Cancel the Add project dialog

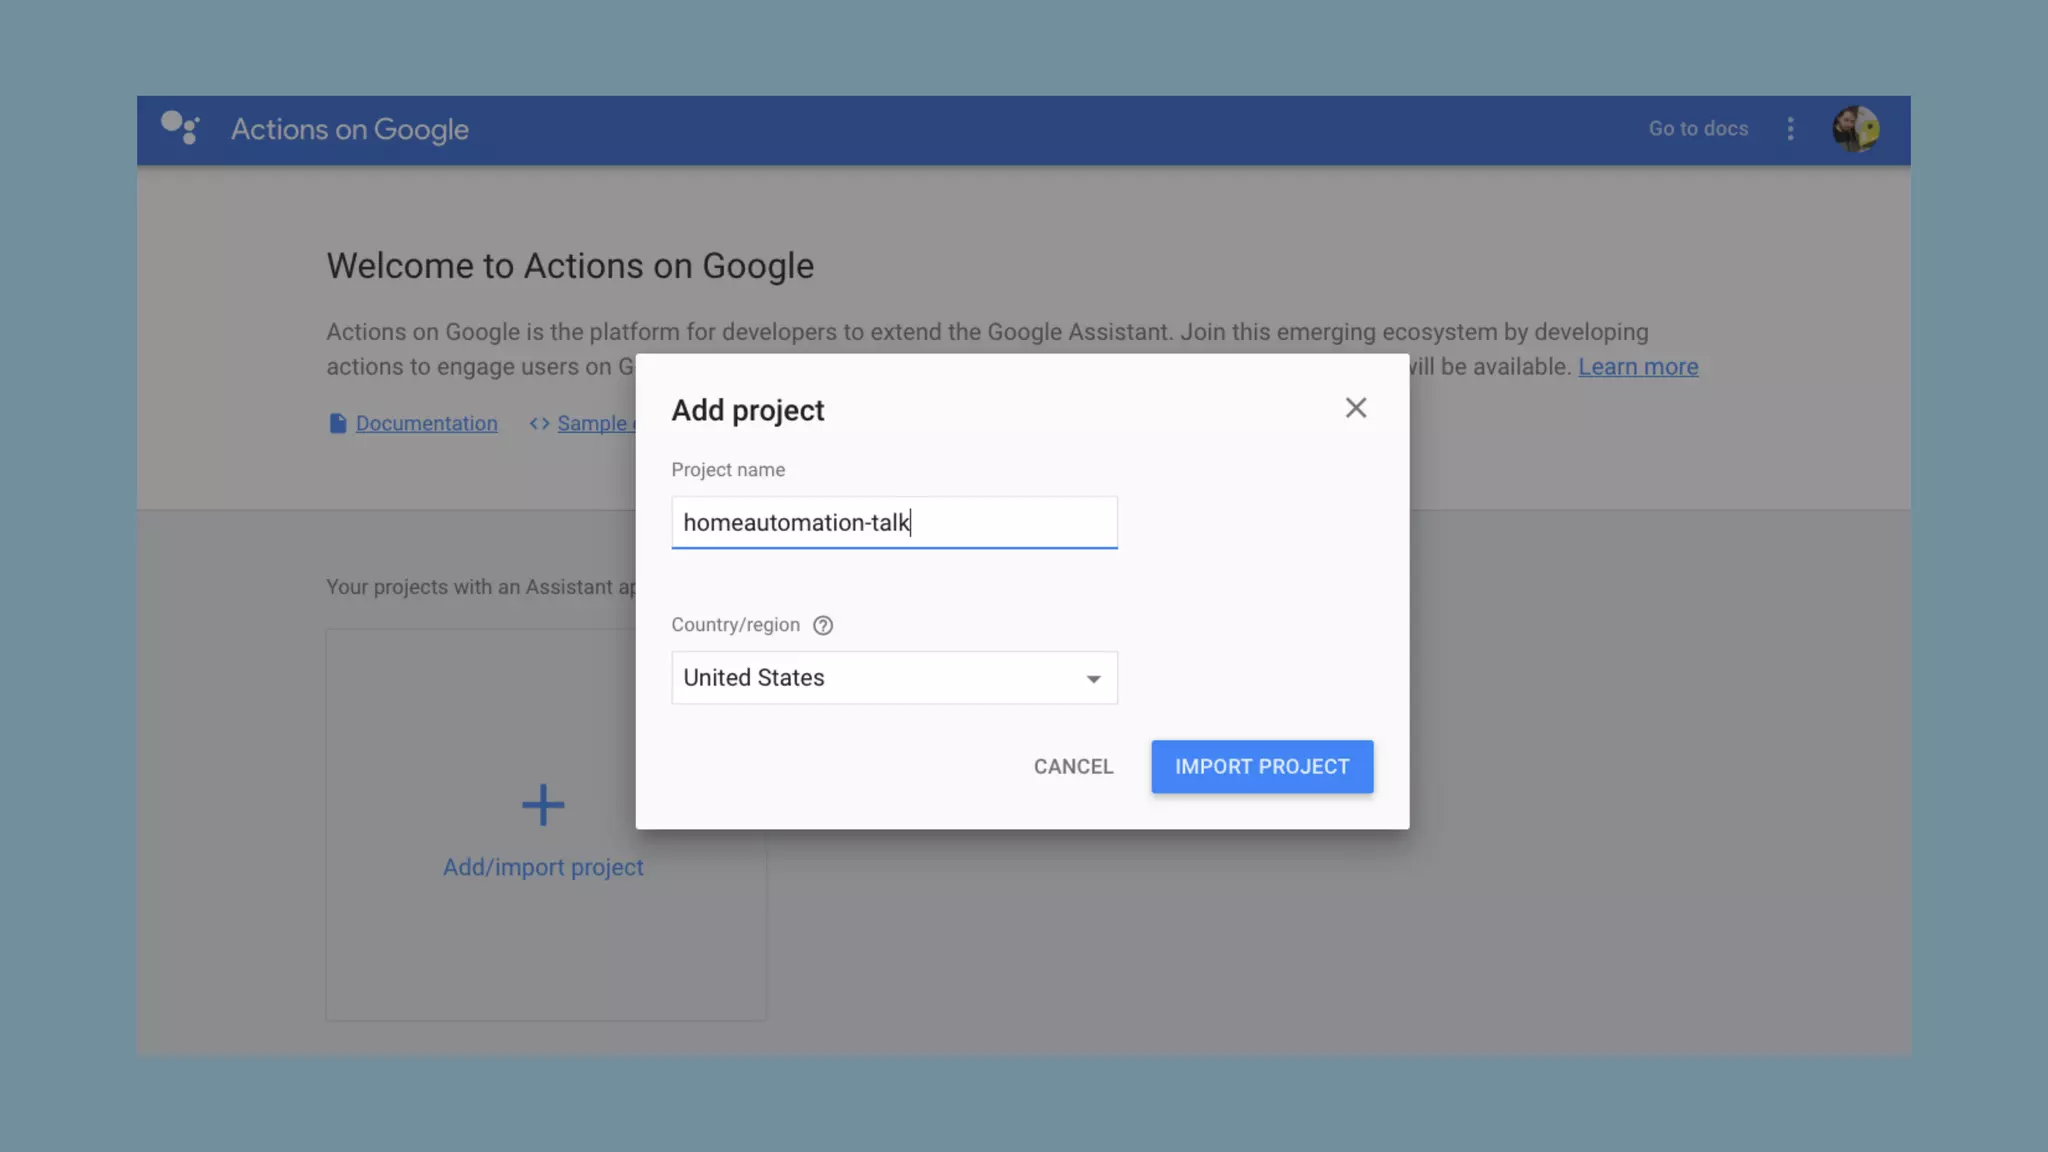(x=1072, y=767)
